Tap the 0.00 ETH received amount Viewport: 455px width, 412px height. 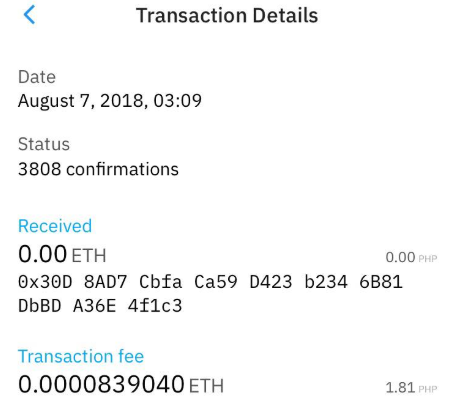coord(62,254)
